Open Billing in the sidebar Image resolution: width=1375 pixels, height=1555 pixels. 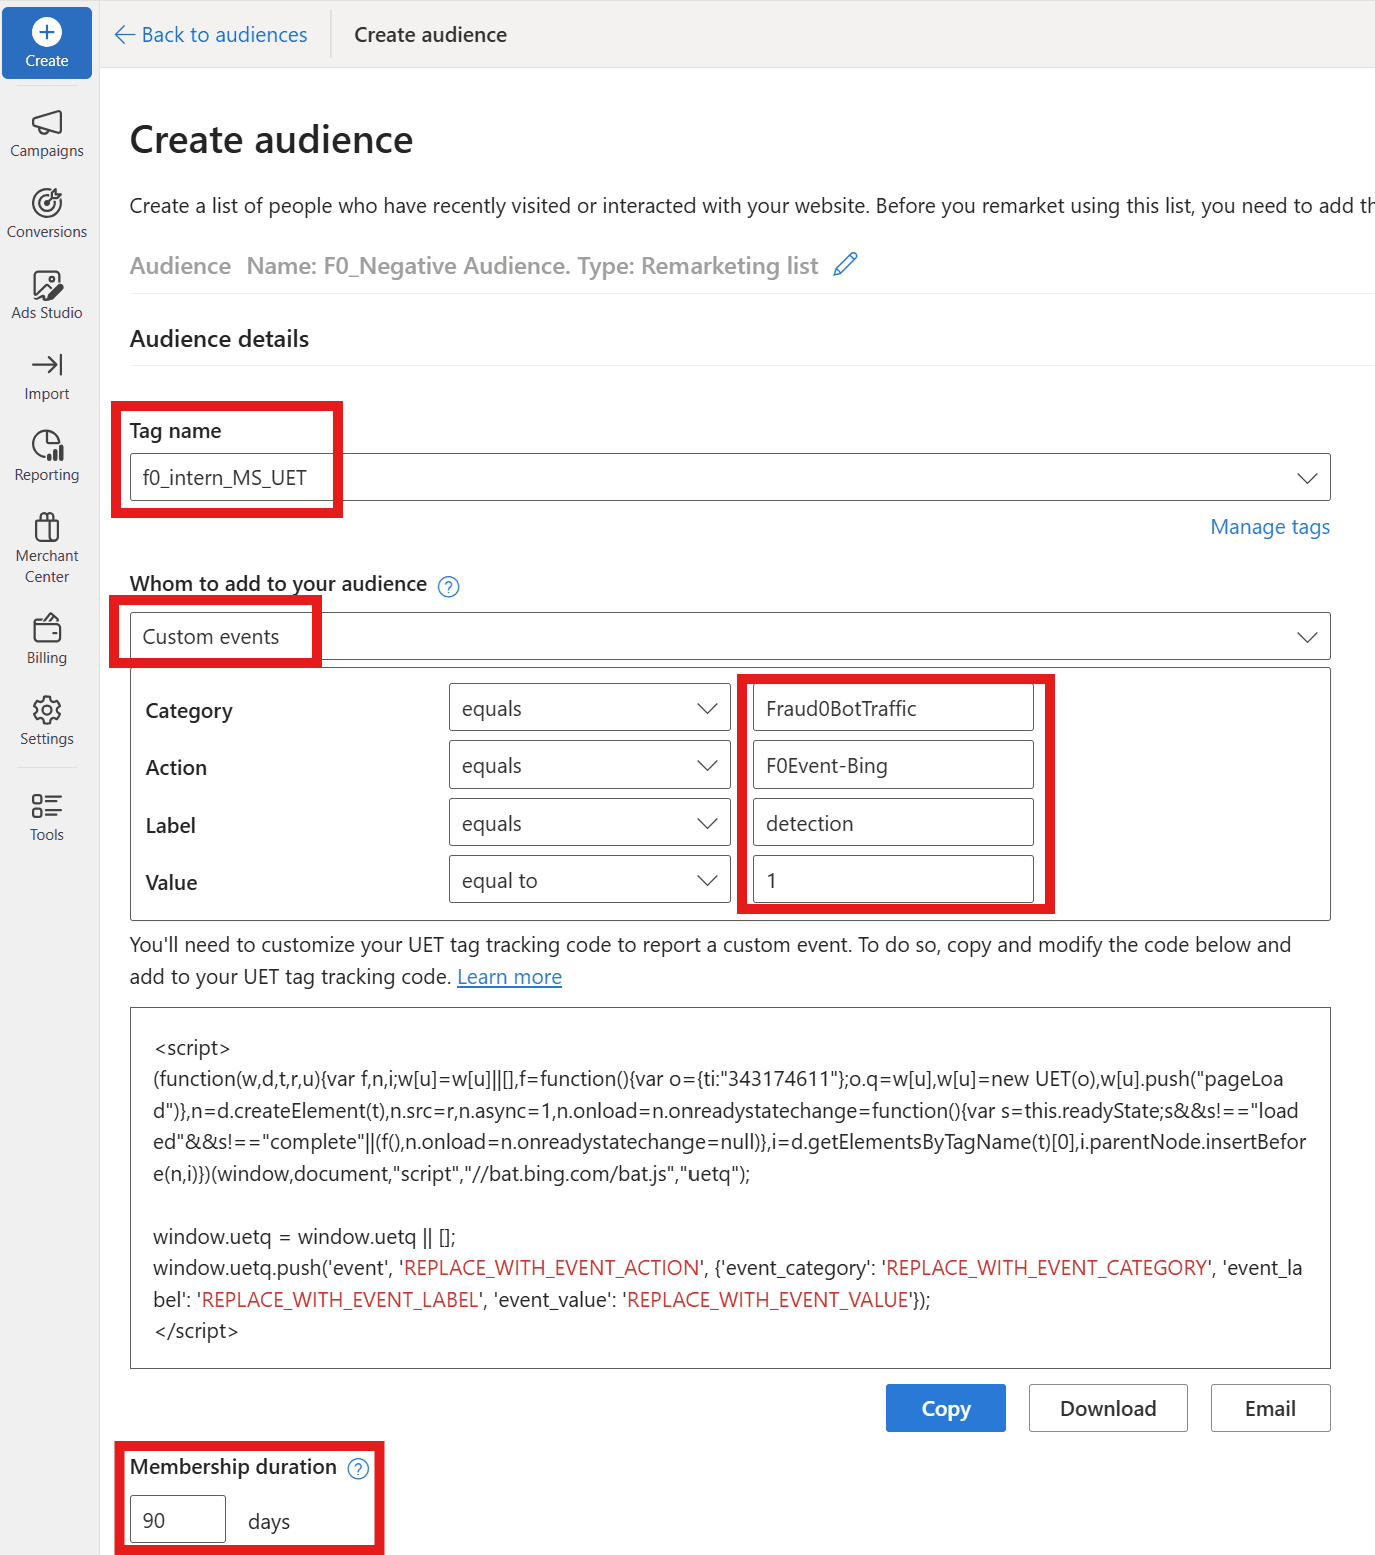coord(47,640)
